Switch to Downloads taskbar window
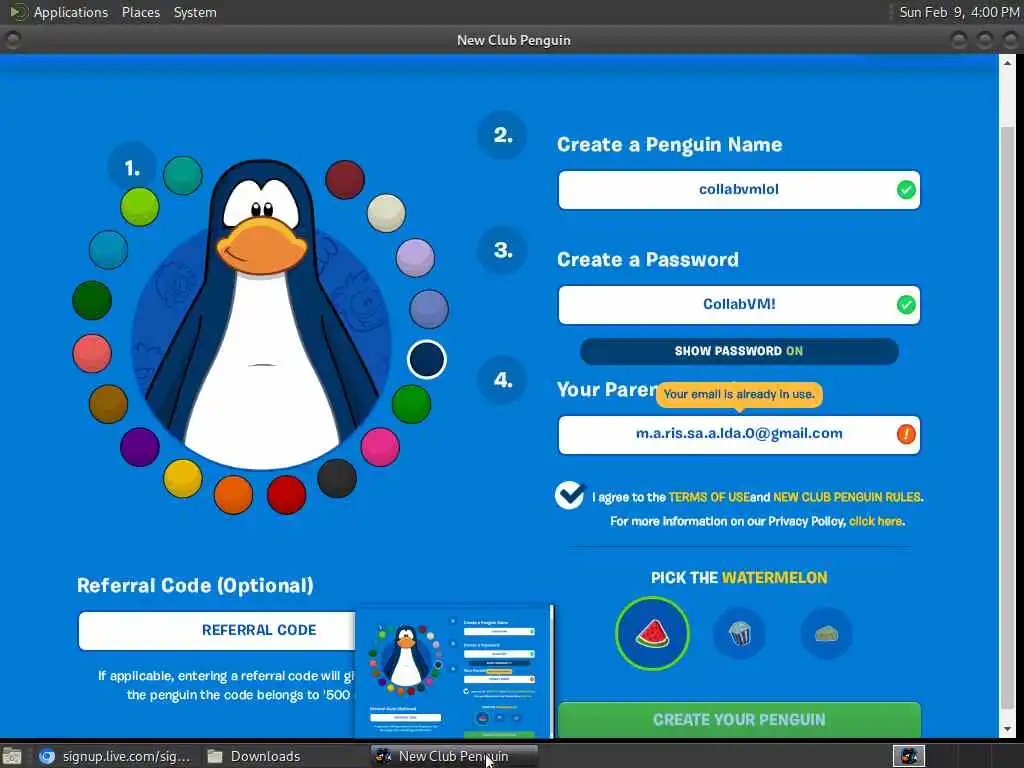The image size is (1024, 768). [x=253, y=756]
